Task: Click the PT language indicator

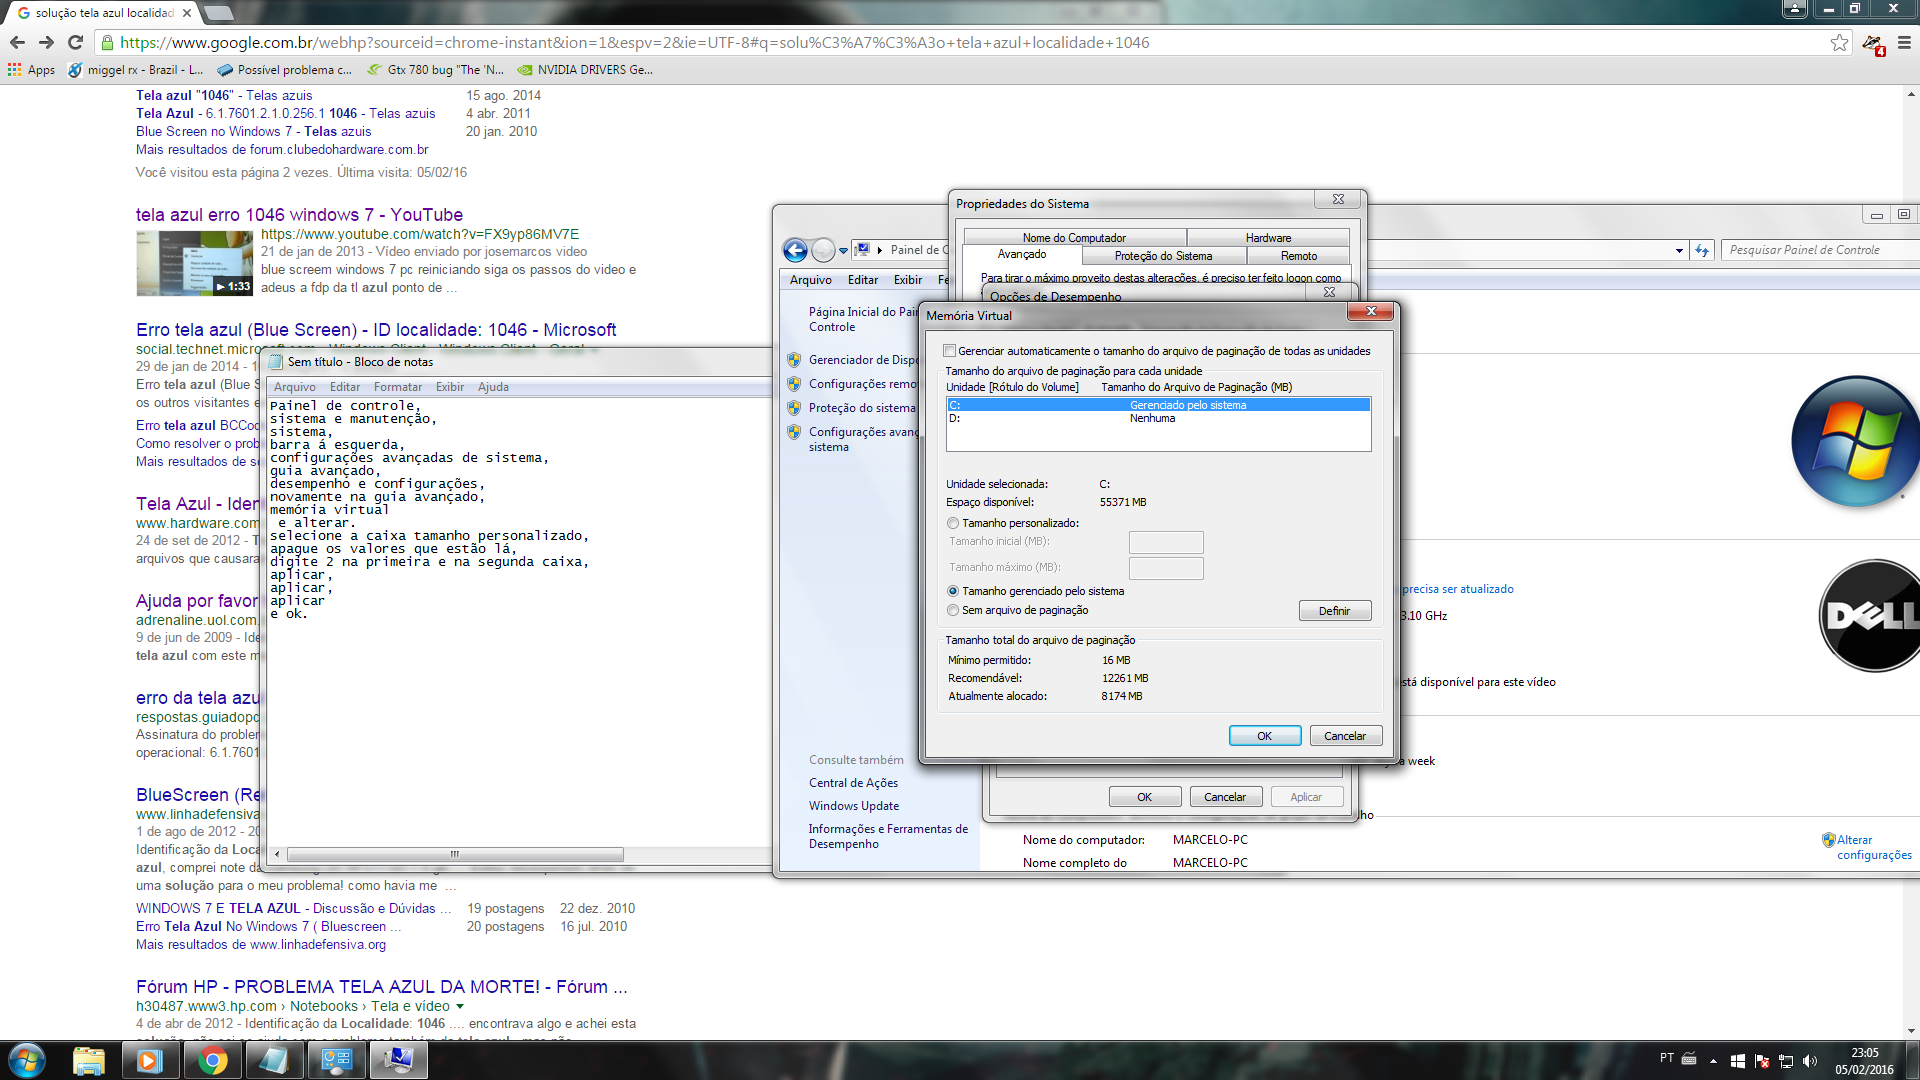Action: (1666, 1058)
